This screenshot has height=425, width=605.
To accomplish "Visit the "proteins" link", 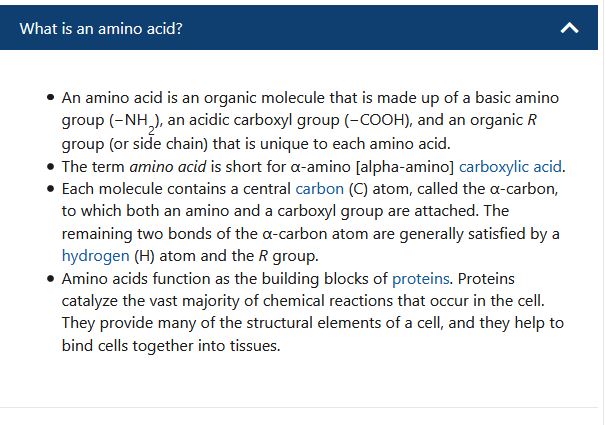I will click(x=420, y=278).
